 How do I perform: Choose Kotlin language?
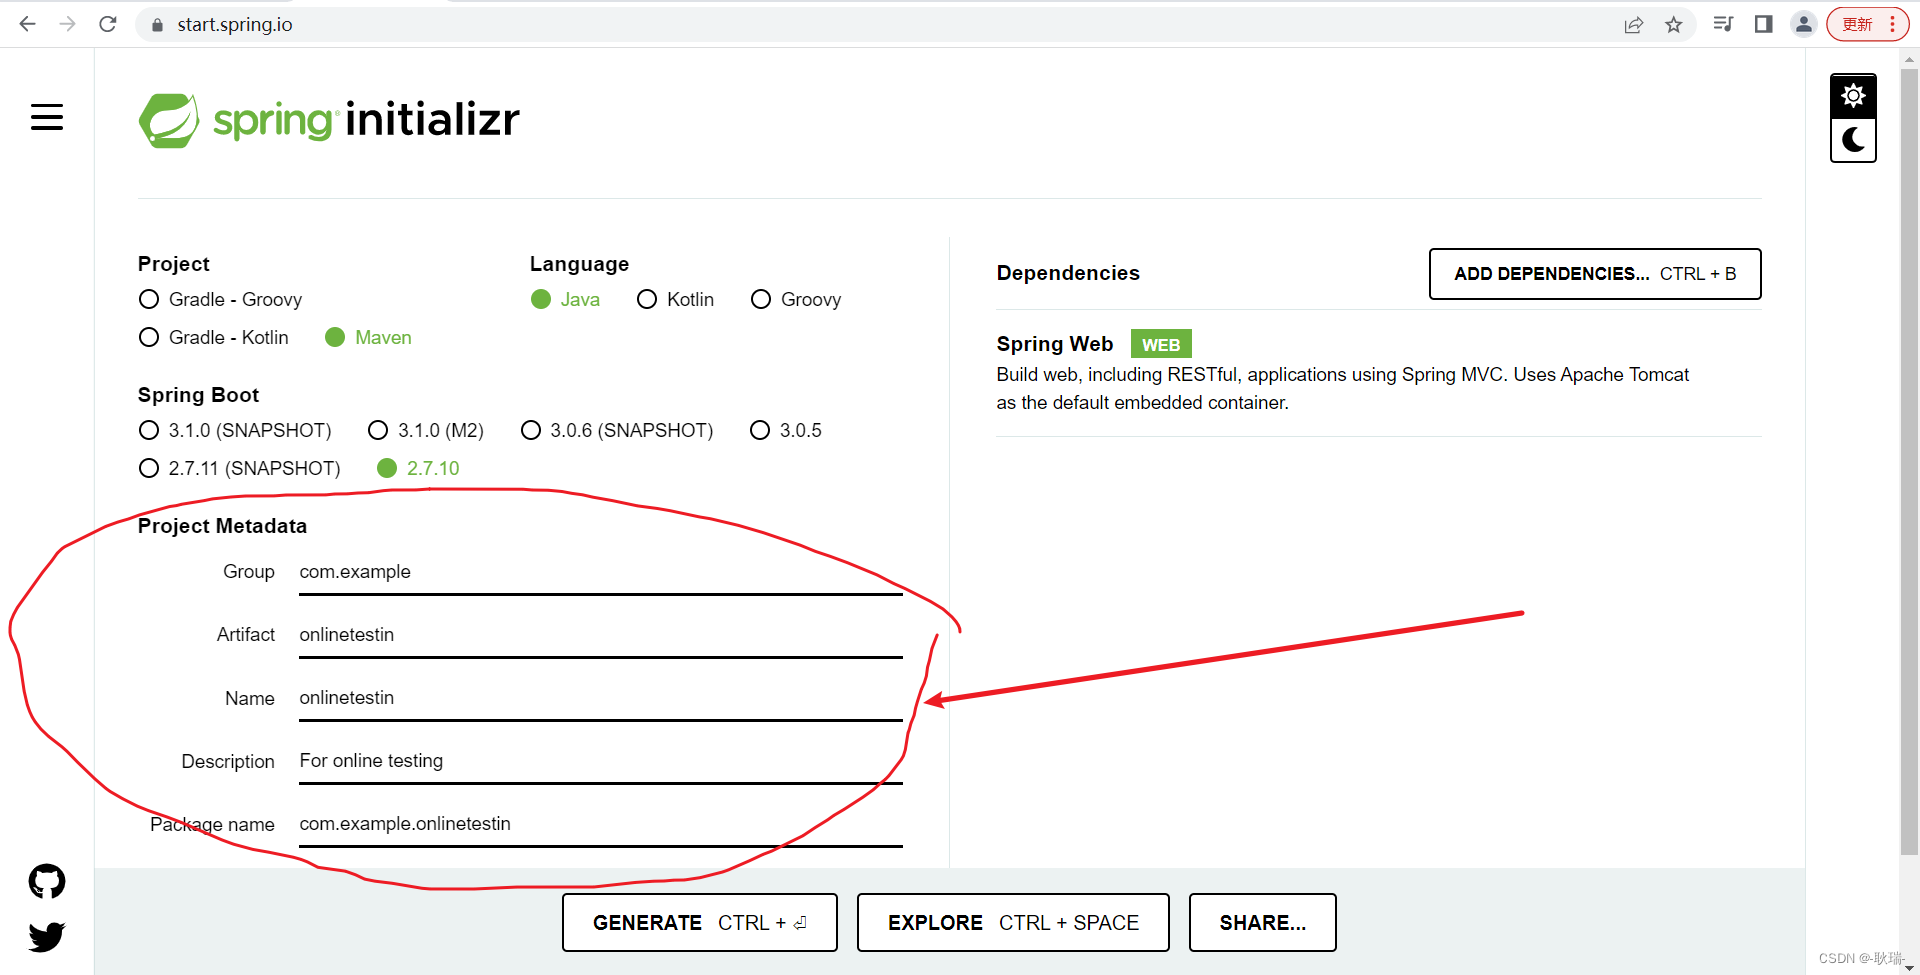pyautogui.click(x=675, y=299)
